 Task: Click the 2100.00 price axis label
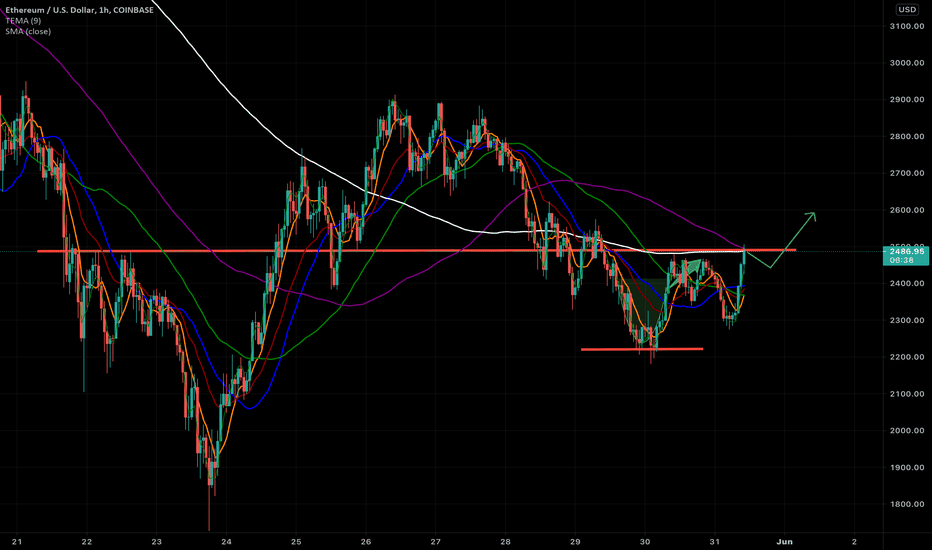click(907, 394)
